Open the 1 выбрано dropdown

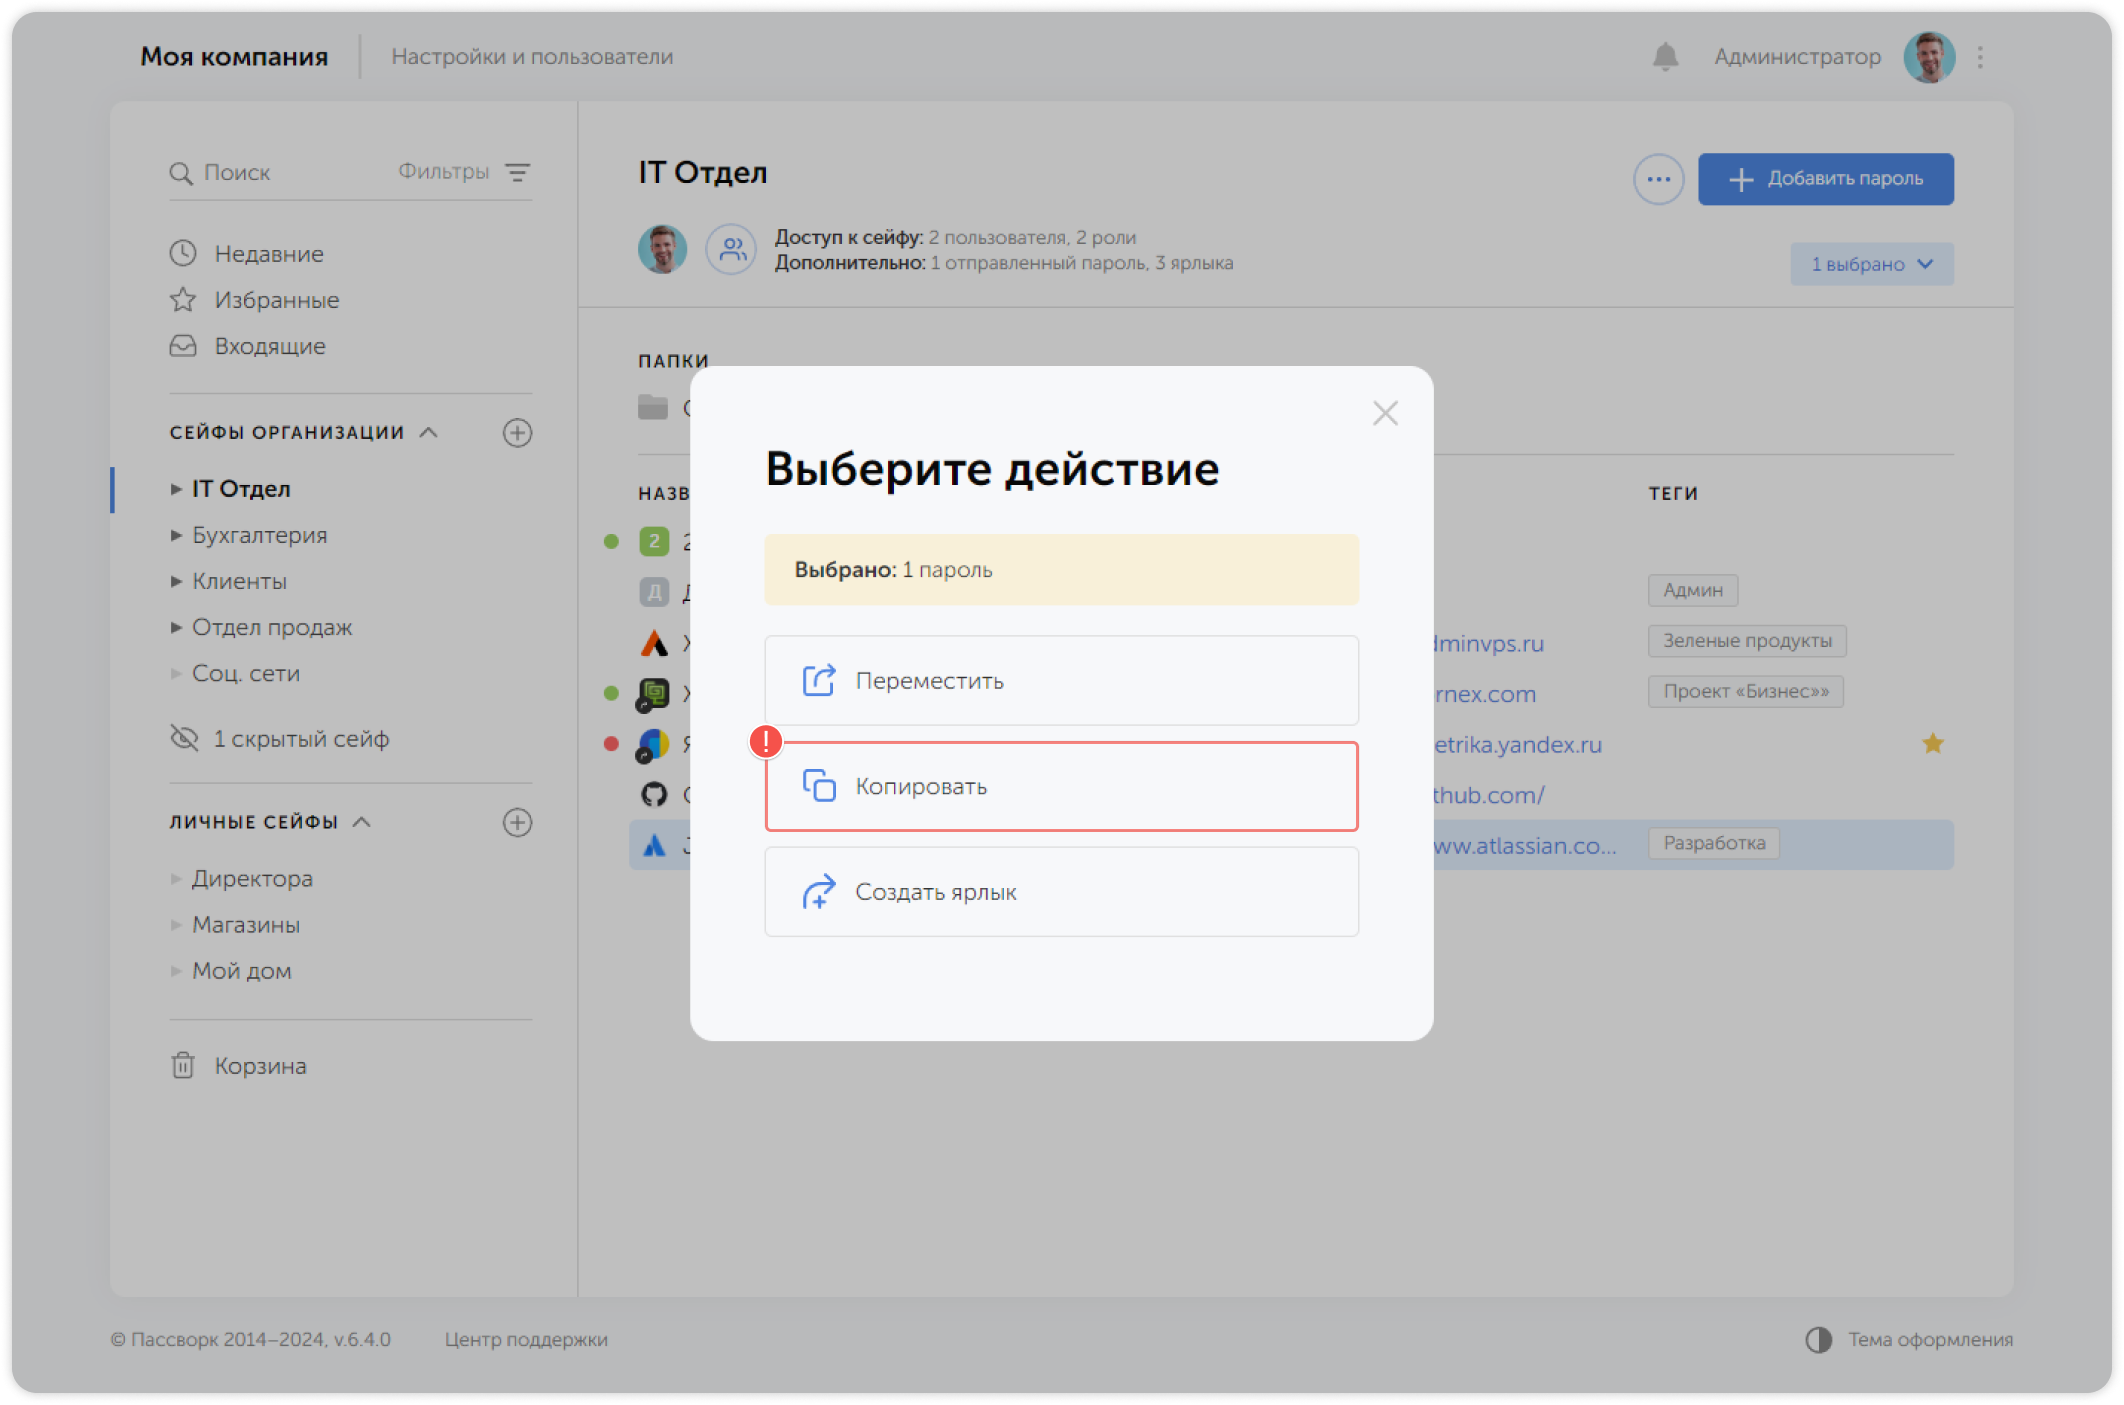[x=1871, y=264]
